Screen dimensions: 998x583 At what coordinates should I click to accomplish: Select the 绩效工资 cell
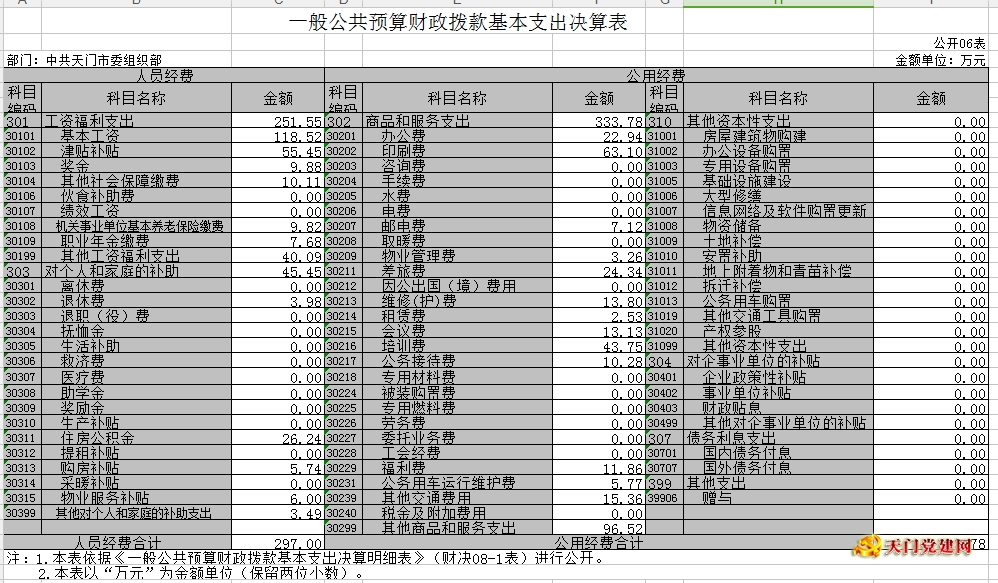[x=137, y=211]
